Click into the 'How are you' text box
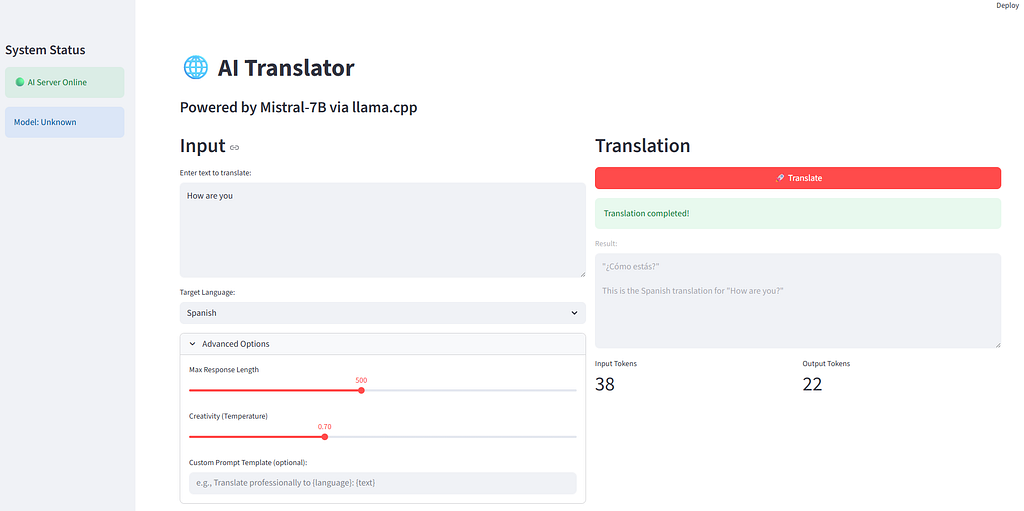The width and height of the screenshot is (1024, 511). pos(382,229)
